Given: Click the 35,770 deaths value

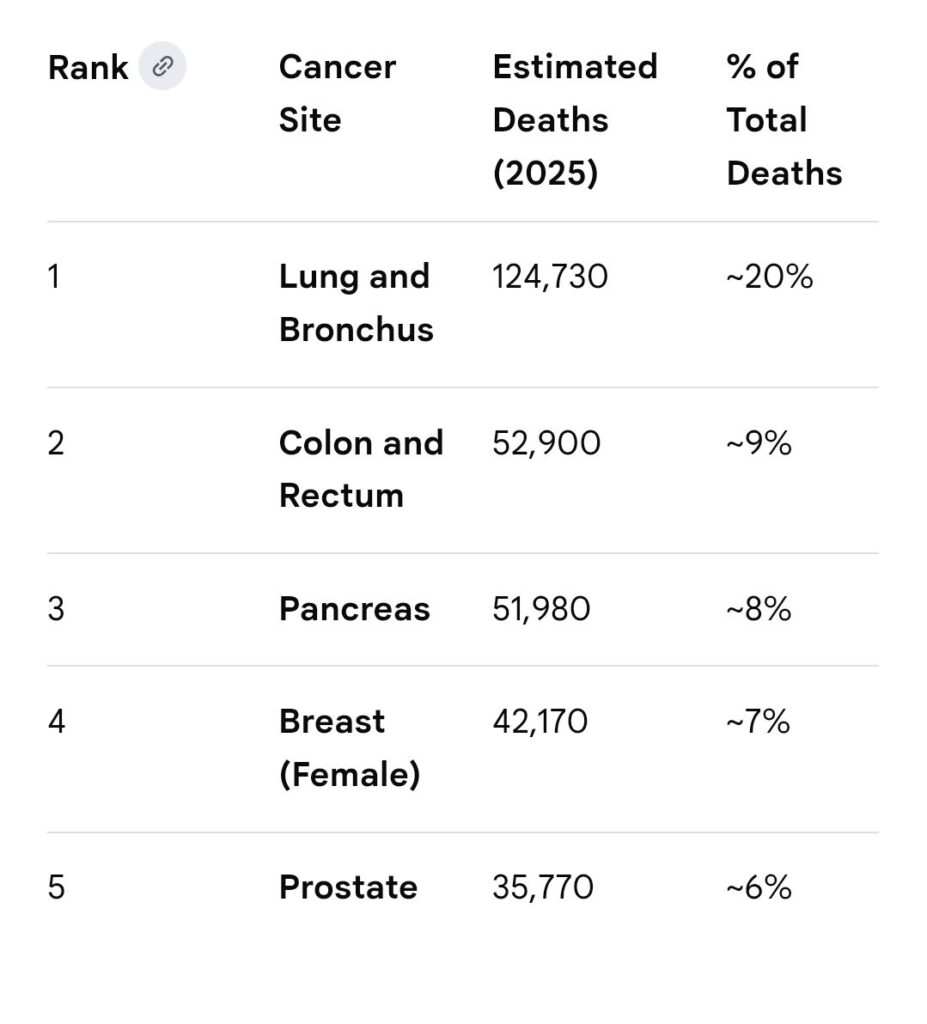Looking at the screenshot, I should pos(542,887).
